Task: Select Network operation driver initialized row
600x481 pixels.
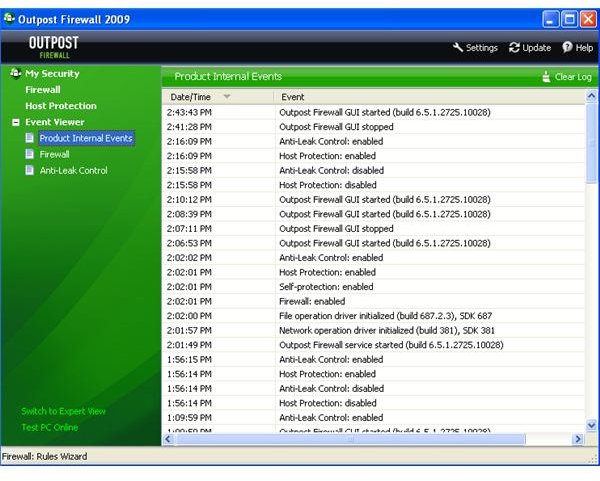Action: click(373, 330)
